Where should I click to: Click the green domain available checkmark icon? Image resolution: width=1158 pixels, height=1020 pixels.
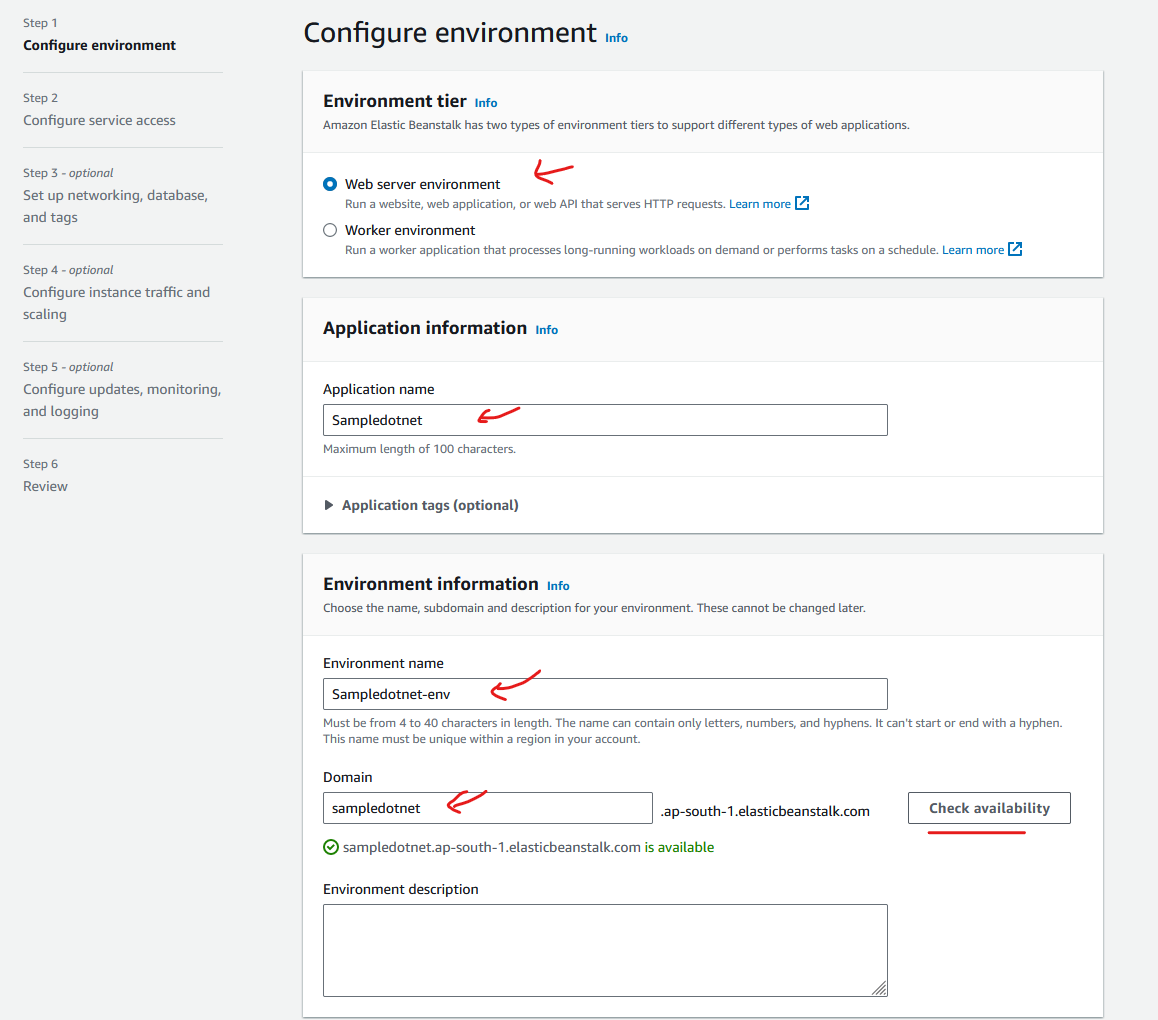click(331, 847)
